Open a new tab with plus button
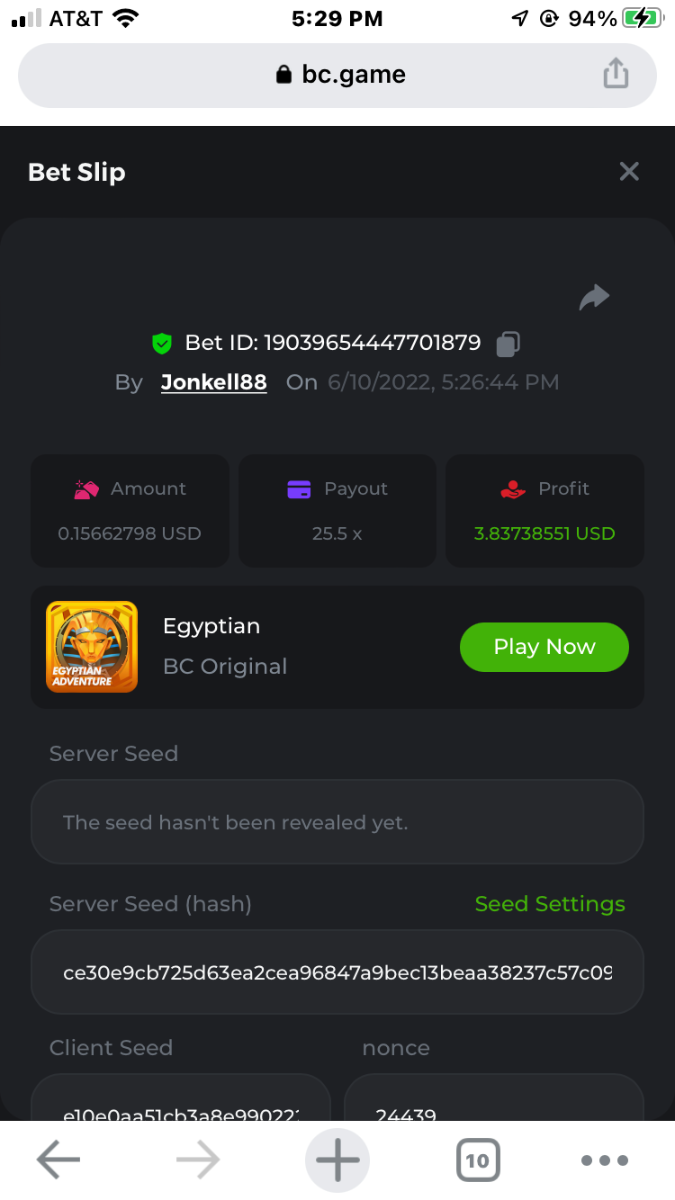This screenshot has height=1200, width=675. tap(337, 1160)
